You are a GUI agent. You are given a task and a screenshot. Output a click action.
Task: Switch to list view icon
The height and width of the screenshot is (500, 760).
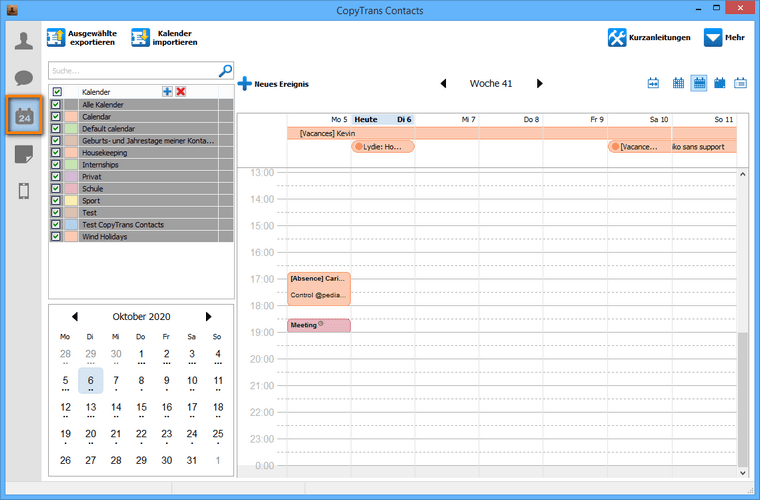click(x=740, y=83)
